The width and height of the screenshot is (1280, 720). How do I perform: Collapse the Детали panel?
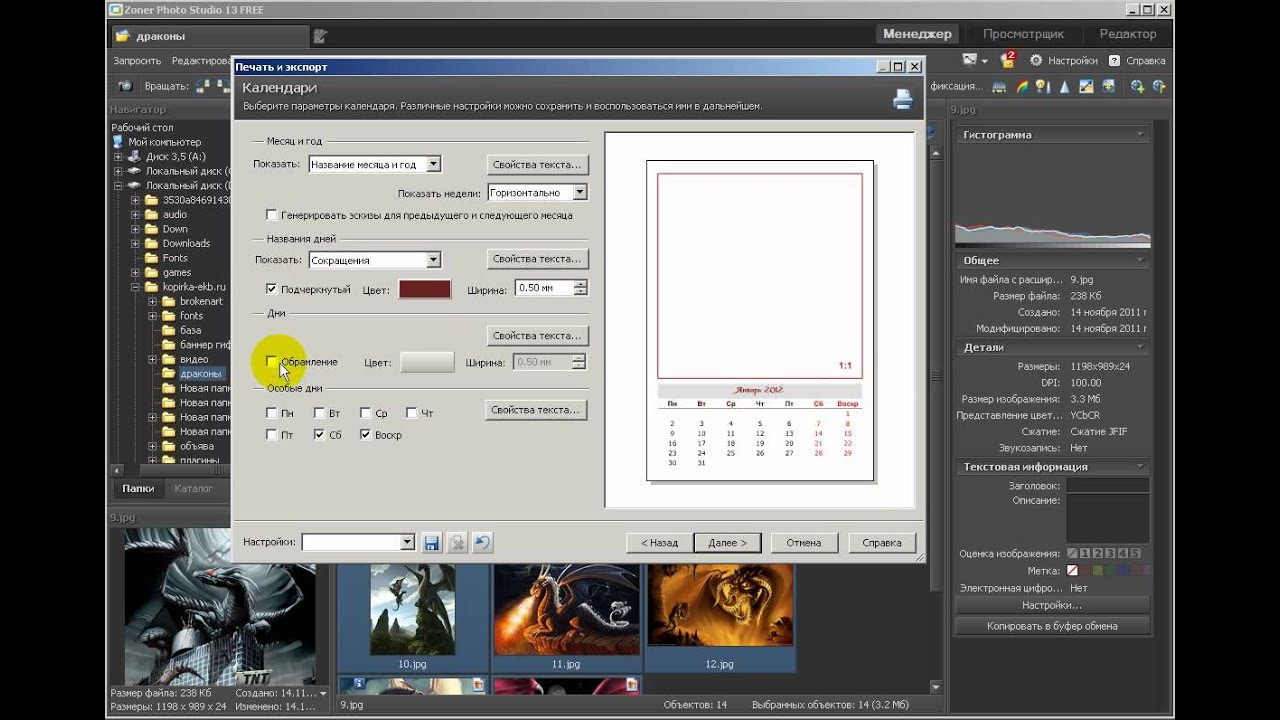tap(1140, 348)
